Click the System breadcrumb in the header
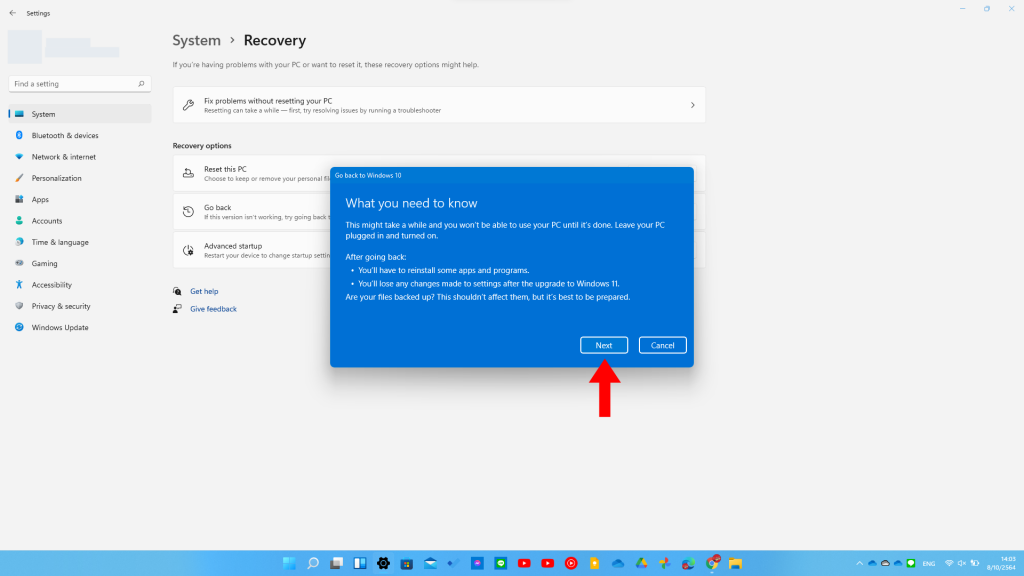This screenshot has width=1024, height=576. click(x=197, y=40)
